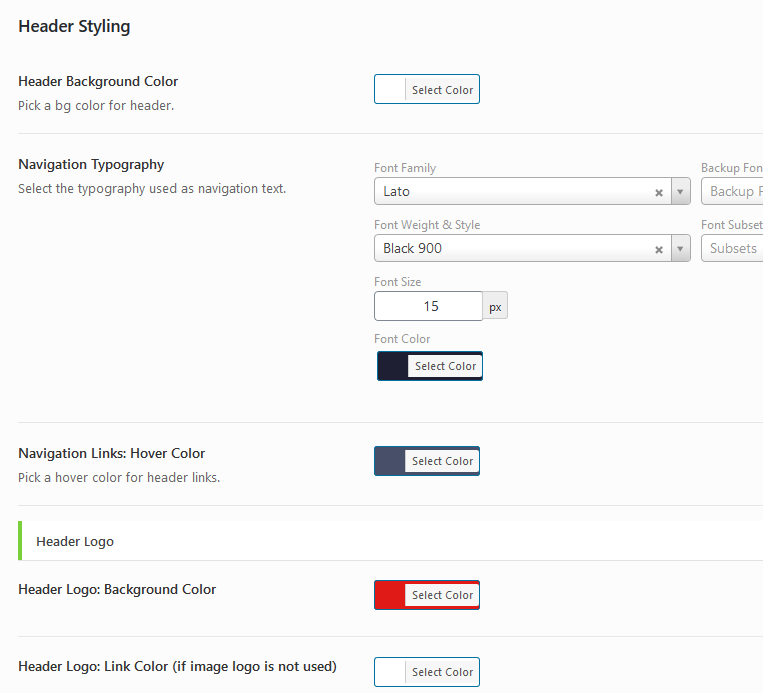
Task: Click the Lato font family field
Action: coord(510,192)
